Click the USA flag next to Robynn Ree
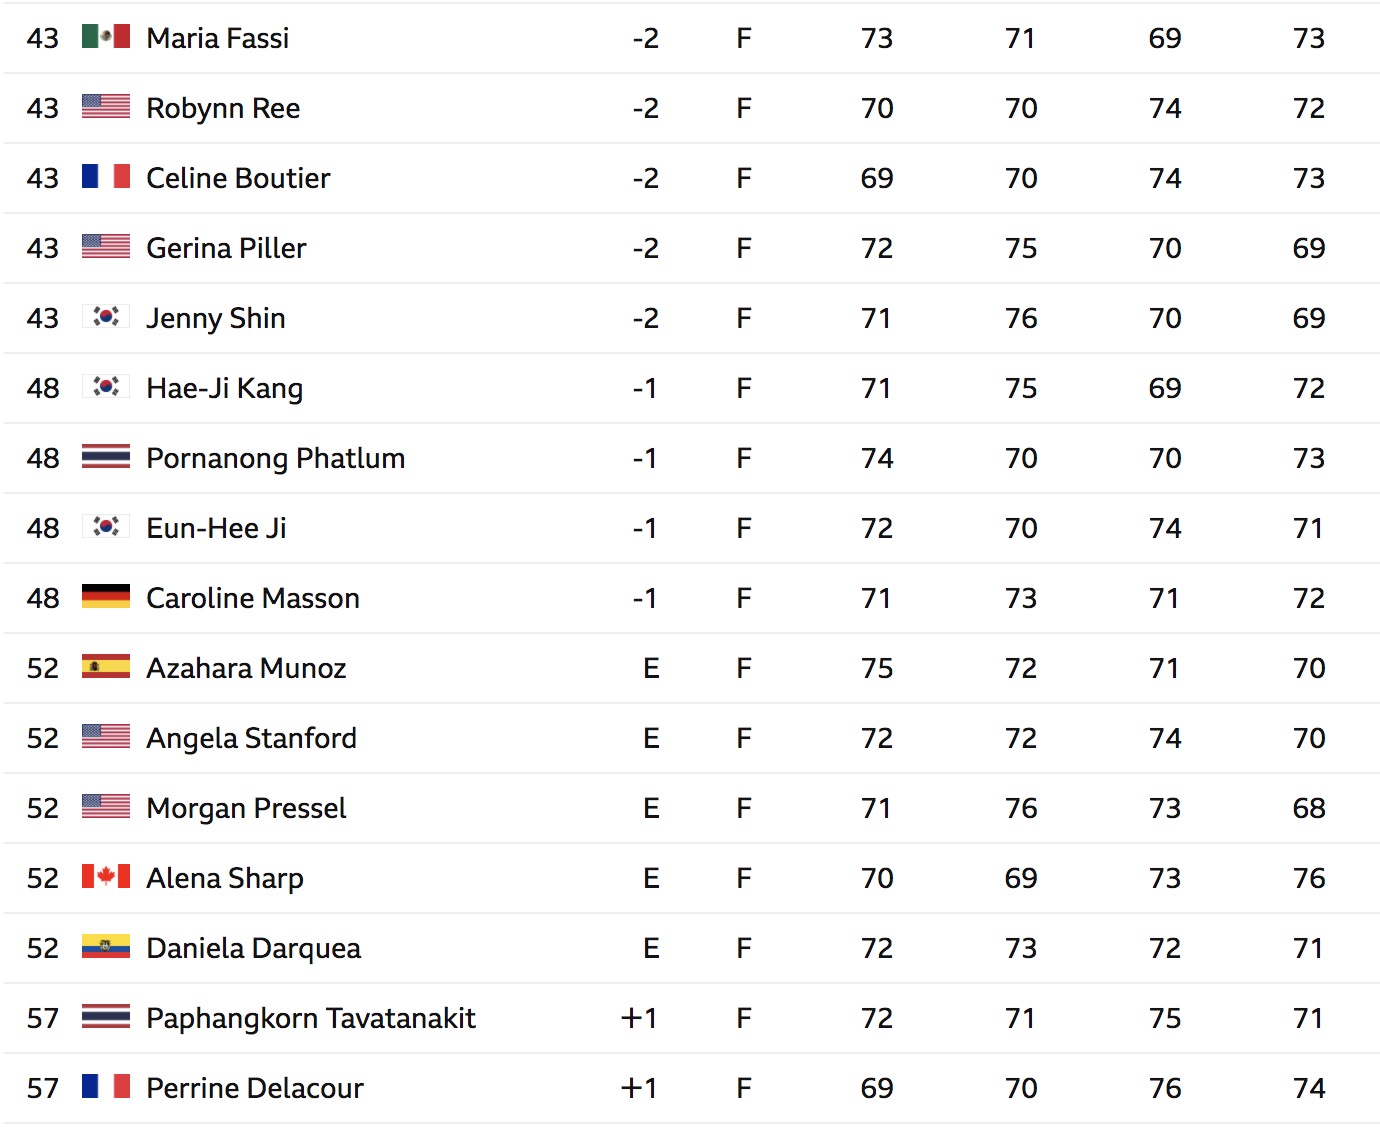This screenshot has width=1380, height=1134. click(x=106, y=107)
